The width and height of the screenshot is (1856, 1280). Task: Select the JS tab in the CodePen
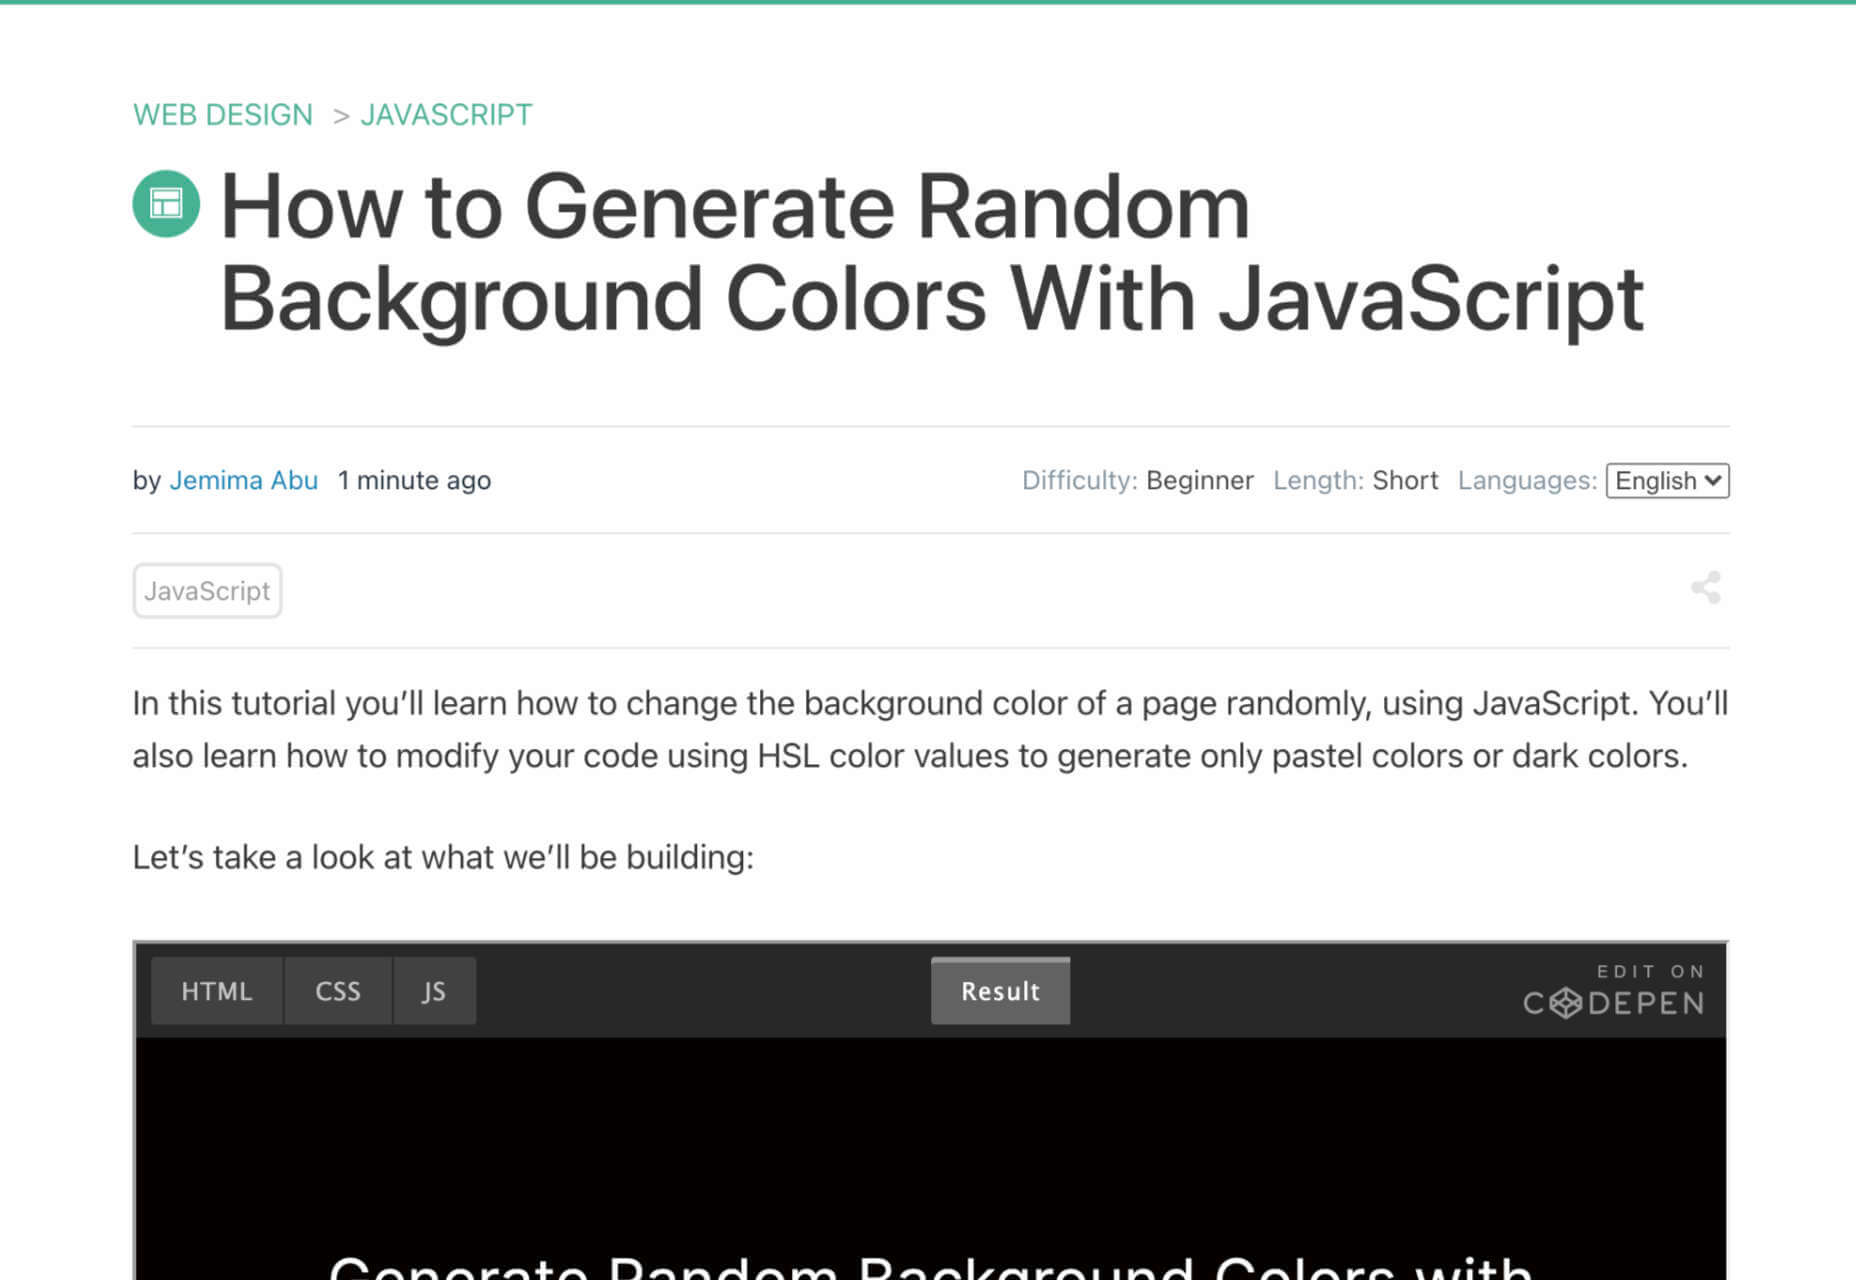434,991
